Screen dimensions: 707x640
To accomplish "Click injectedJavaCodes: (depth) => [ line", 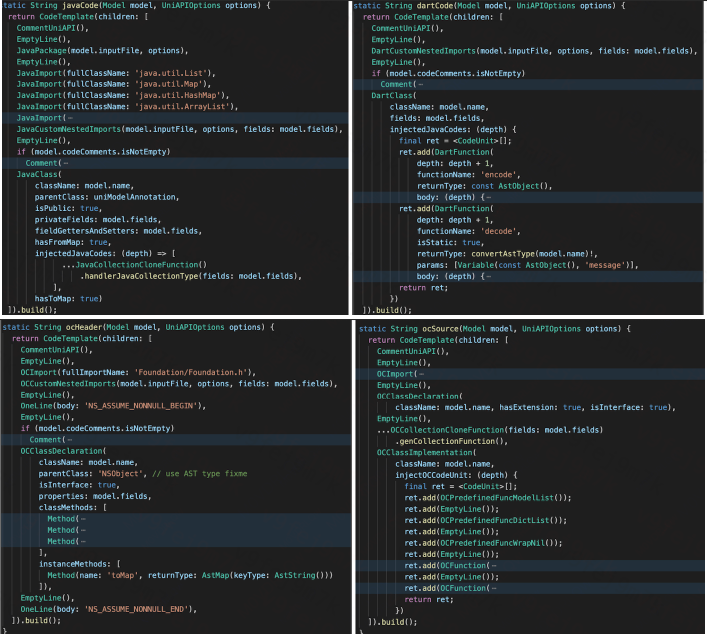I will coord(105,253).
